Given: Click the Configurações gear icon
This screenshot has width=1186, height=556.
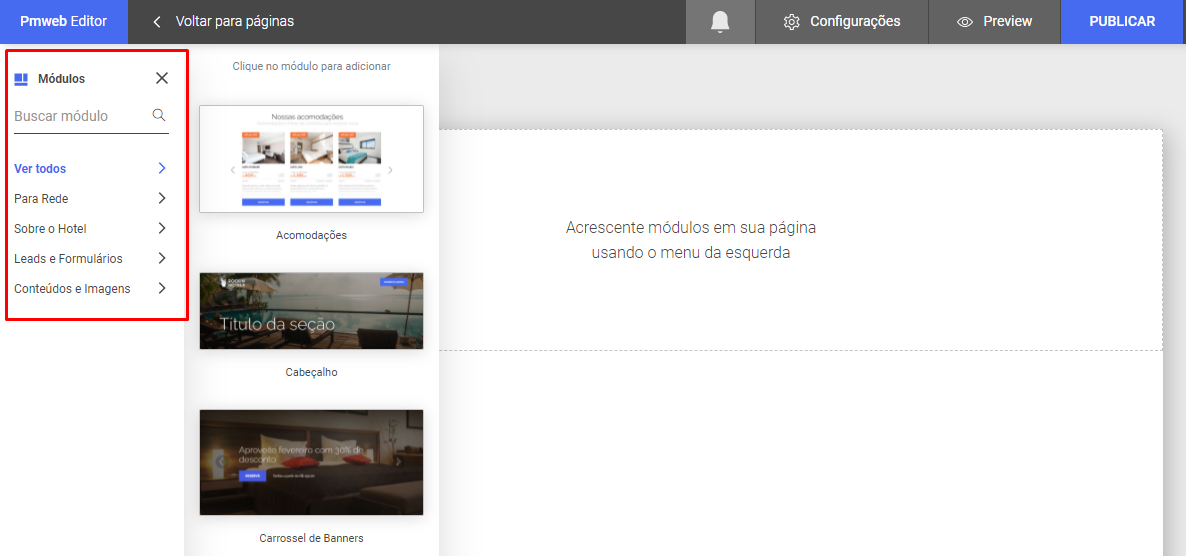Looking at the screenshot, I should (792, 22).
